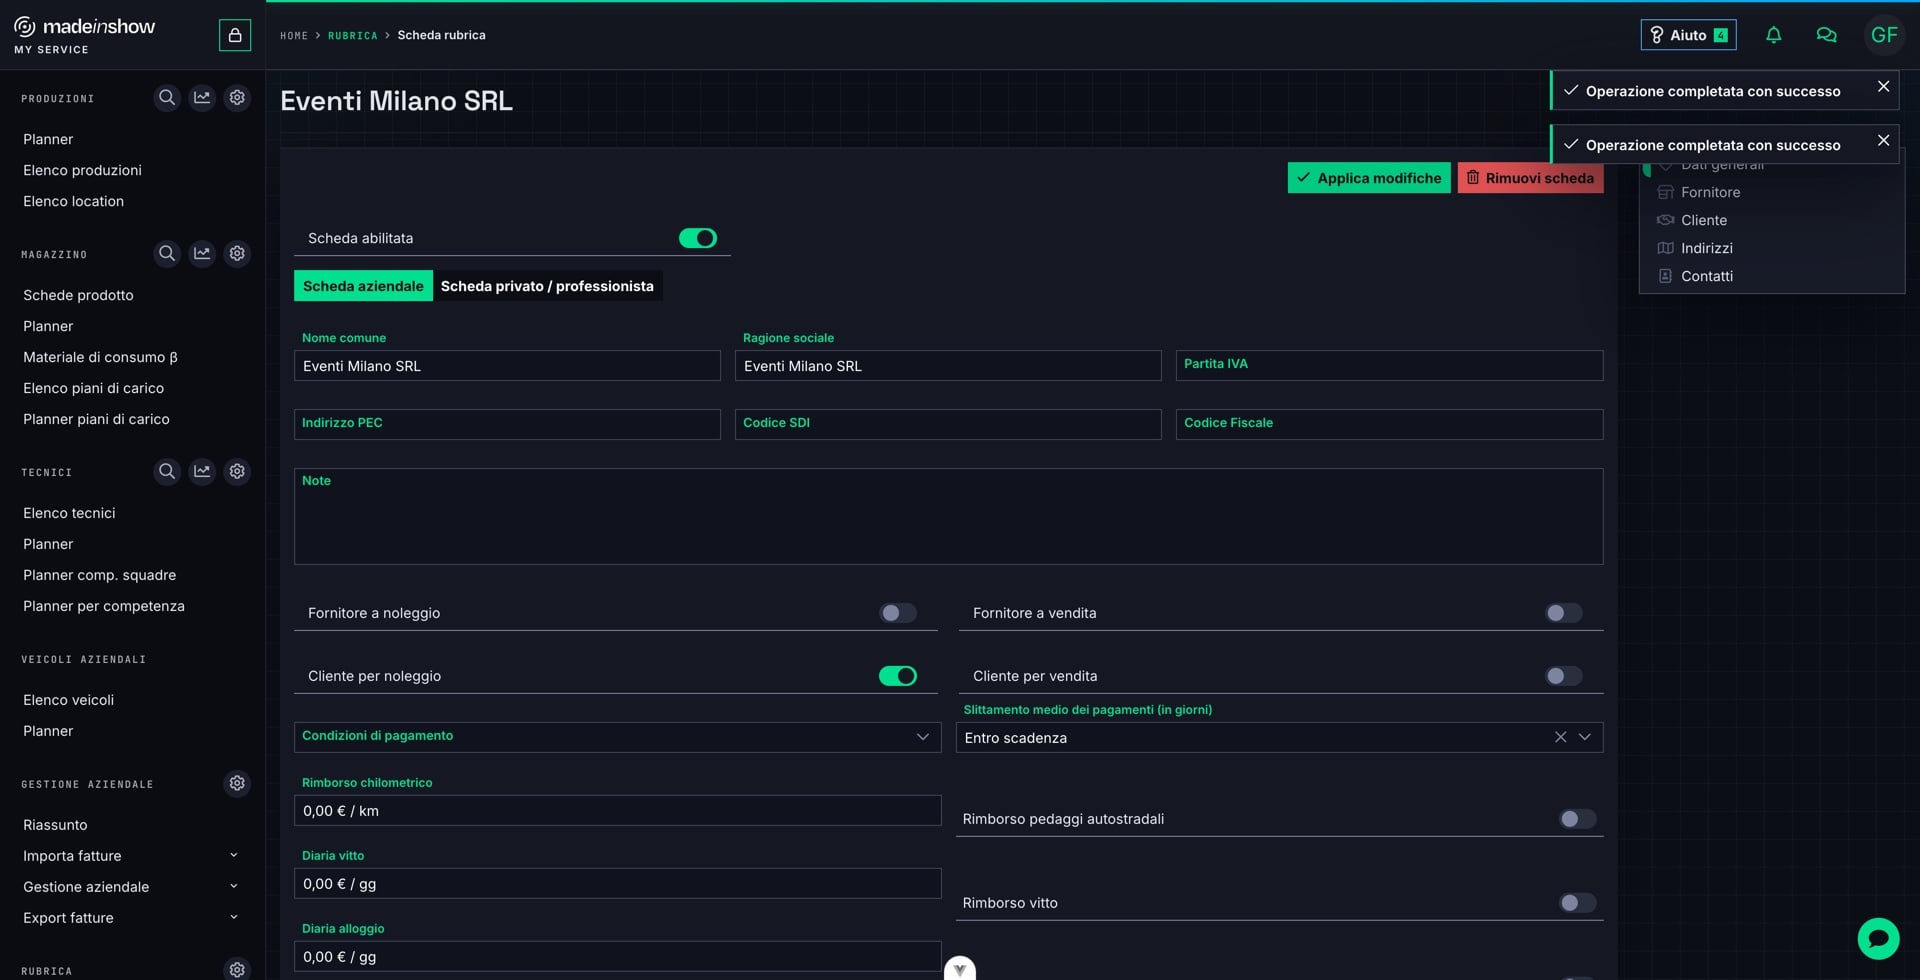The height and width of the screenshot is (980, 1920).
Task: Open the Magazzino settings gear
Action: [x=237, y=254]
